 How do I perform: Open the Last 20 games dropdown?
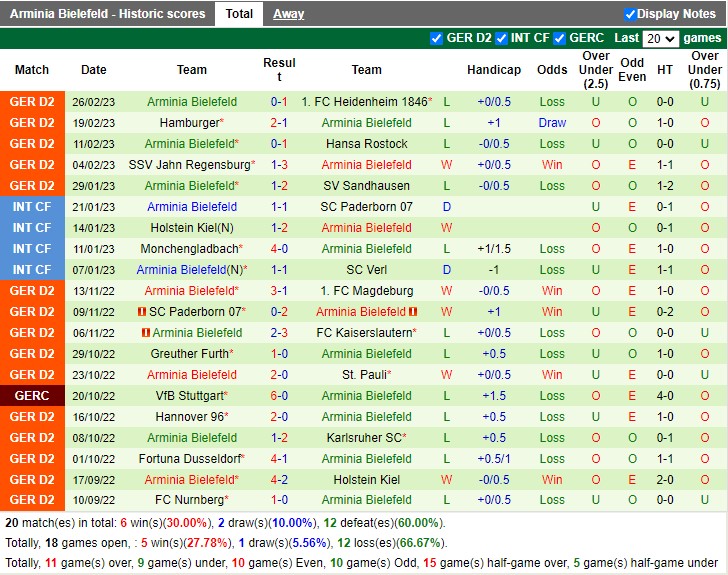point(660,39)
